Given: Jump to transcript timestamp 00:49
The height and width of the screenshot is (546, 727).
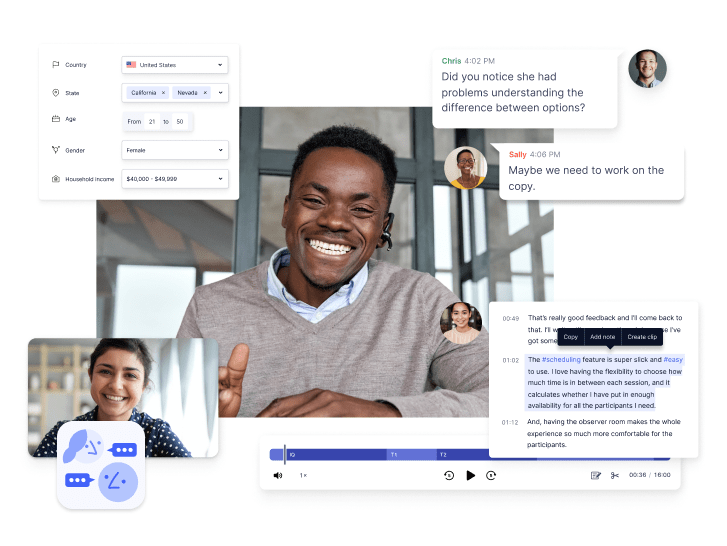Looking at the screenshot, I should 510,318.
